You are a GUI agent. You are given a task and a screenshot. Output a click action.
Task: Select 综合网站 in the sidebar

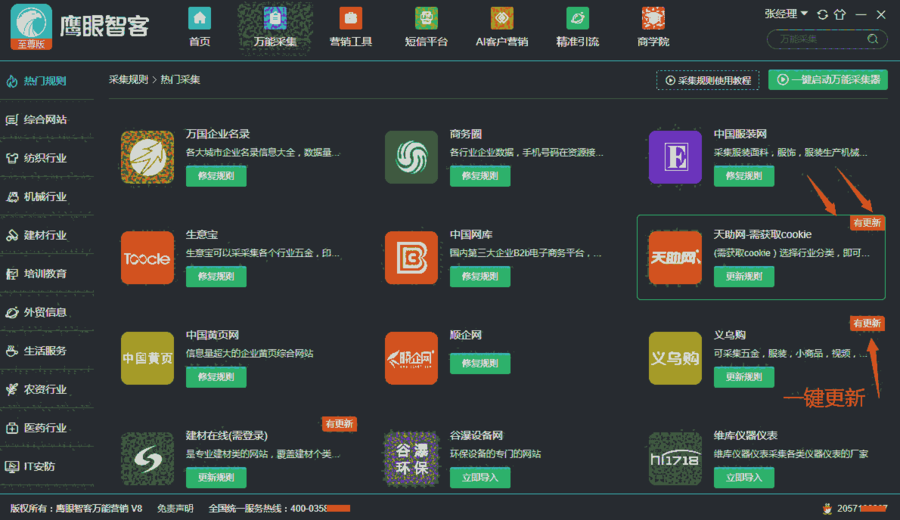point(45,119)
